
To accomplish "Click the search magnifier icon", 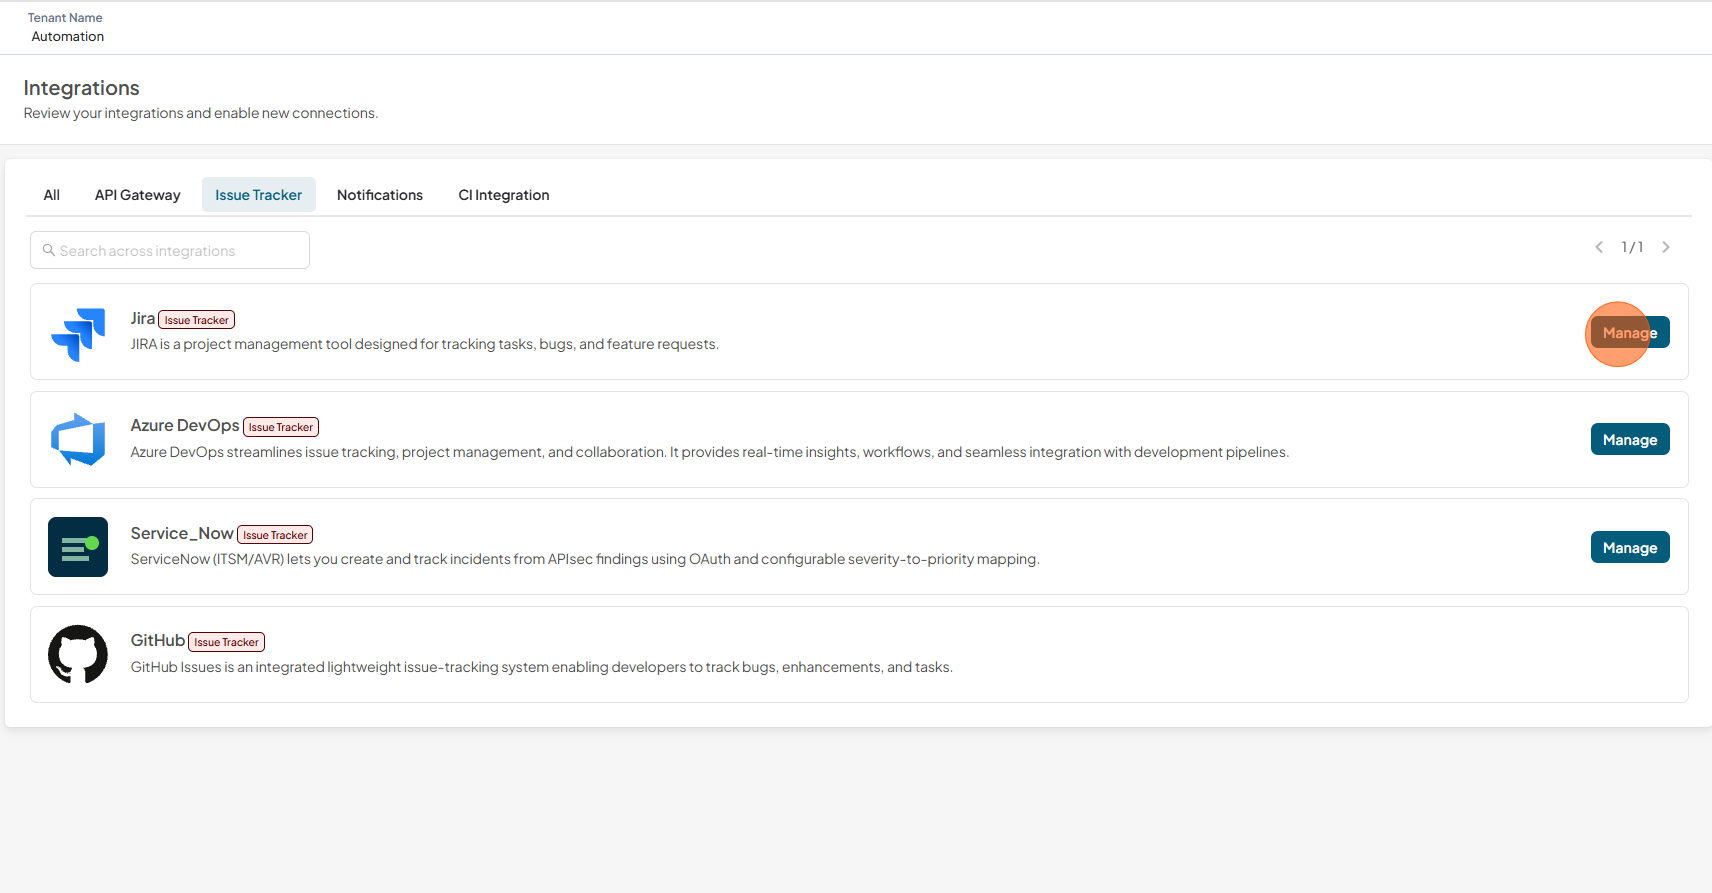I will [49, 250].
